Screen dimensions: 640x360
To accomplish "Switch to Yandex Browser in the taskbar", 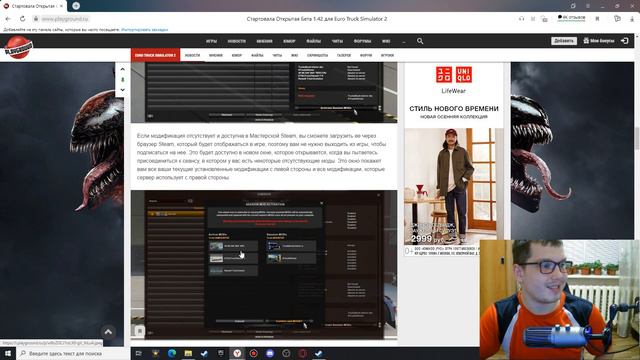I will pyautogui.click(x=237, y=353).
